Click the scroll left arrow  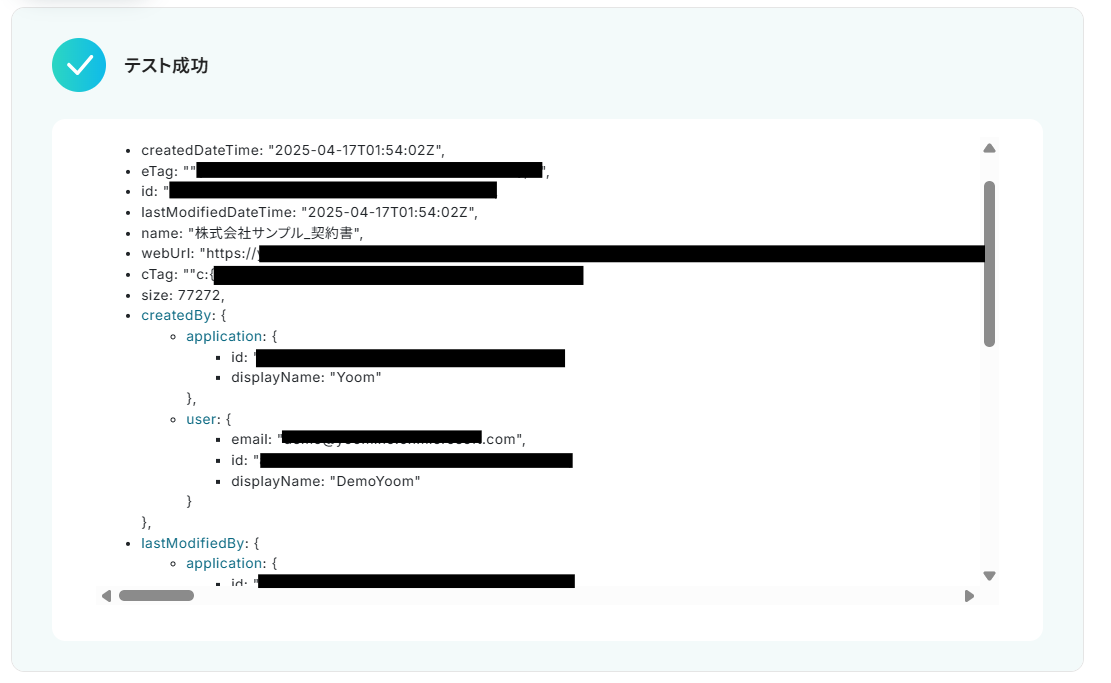107,596
